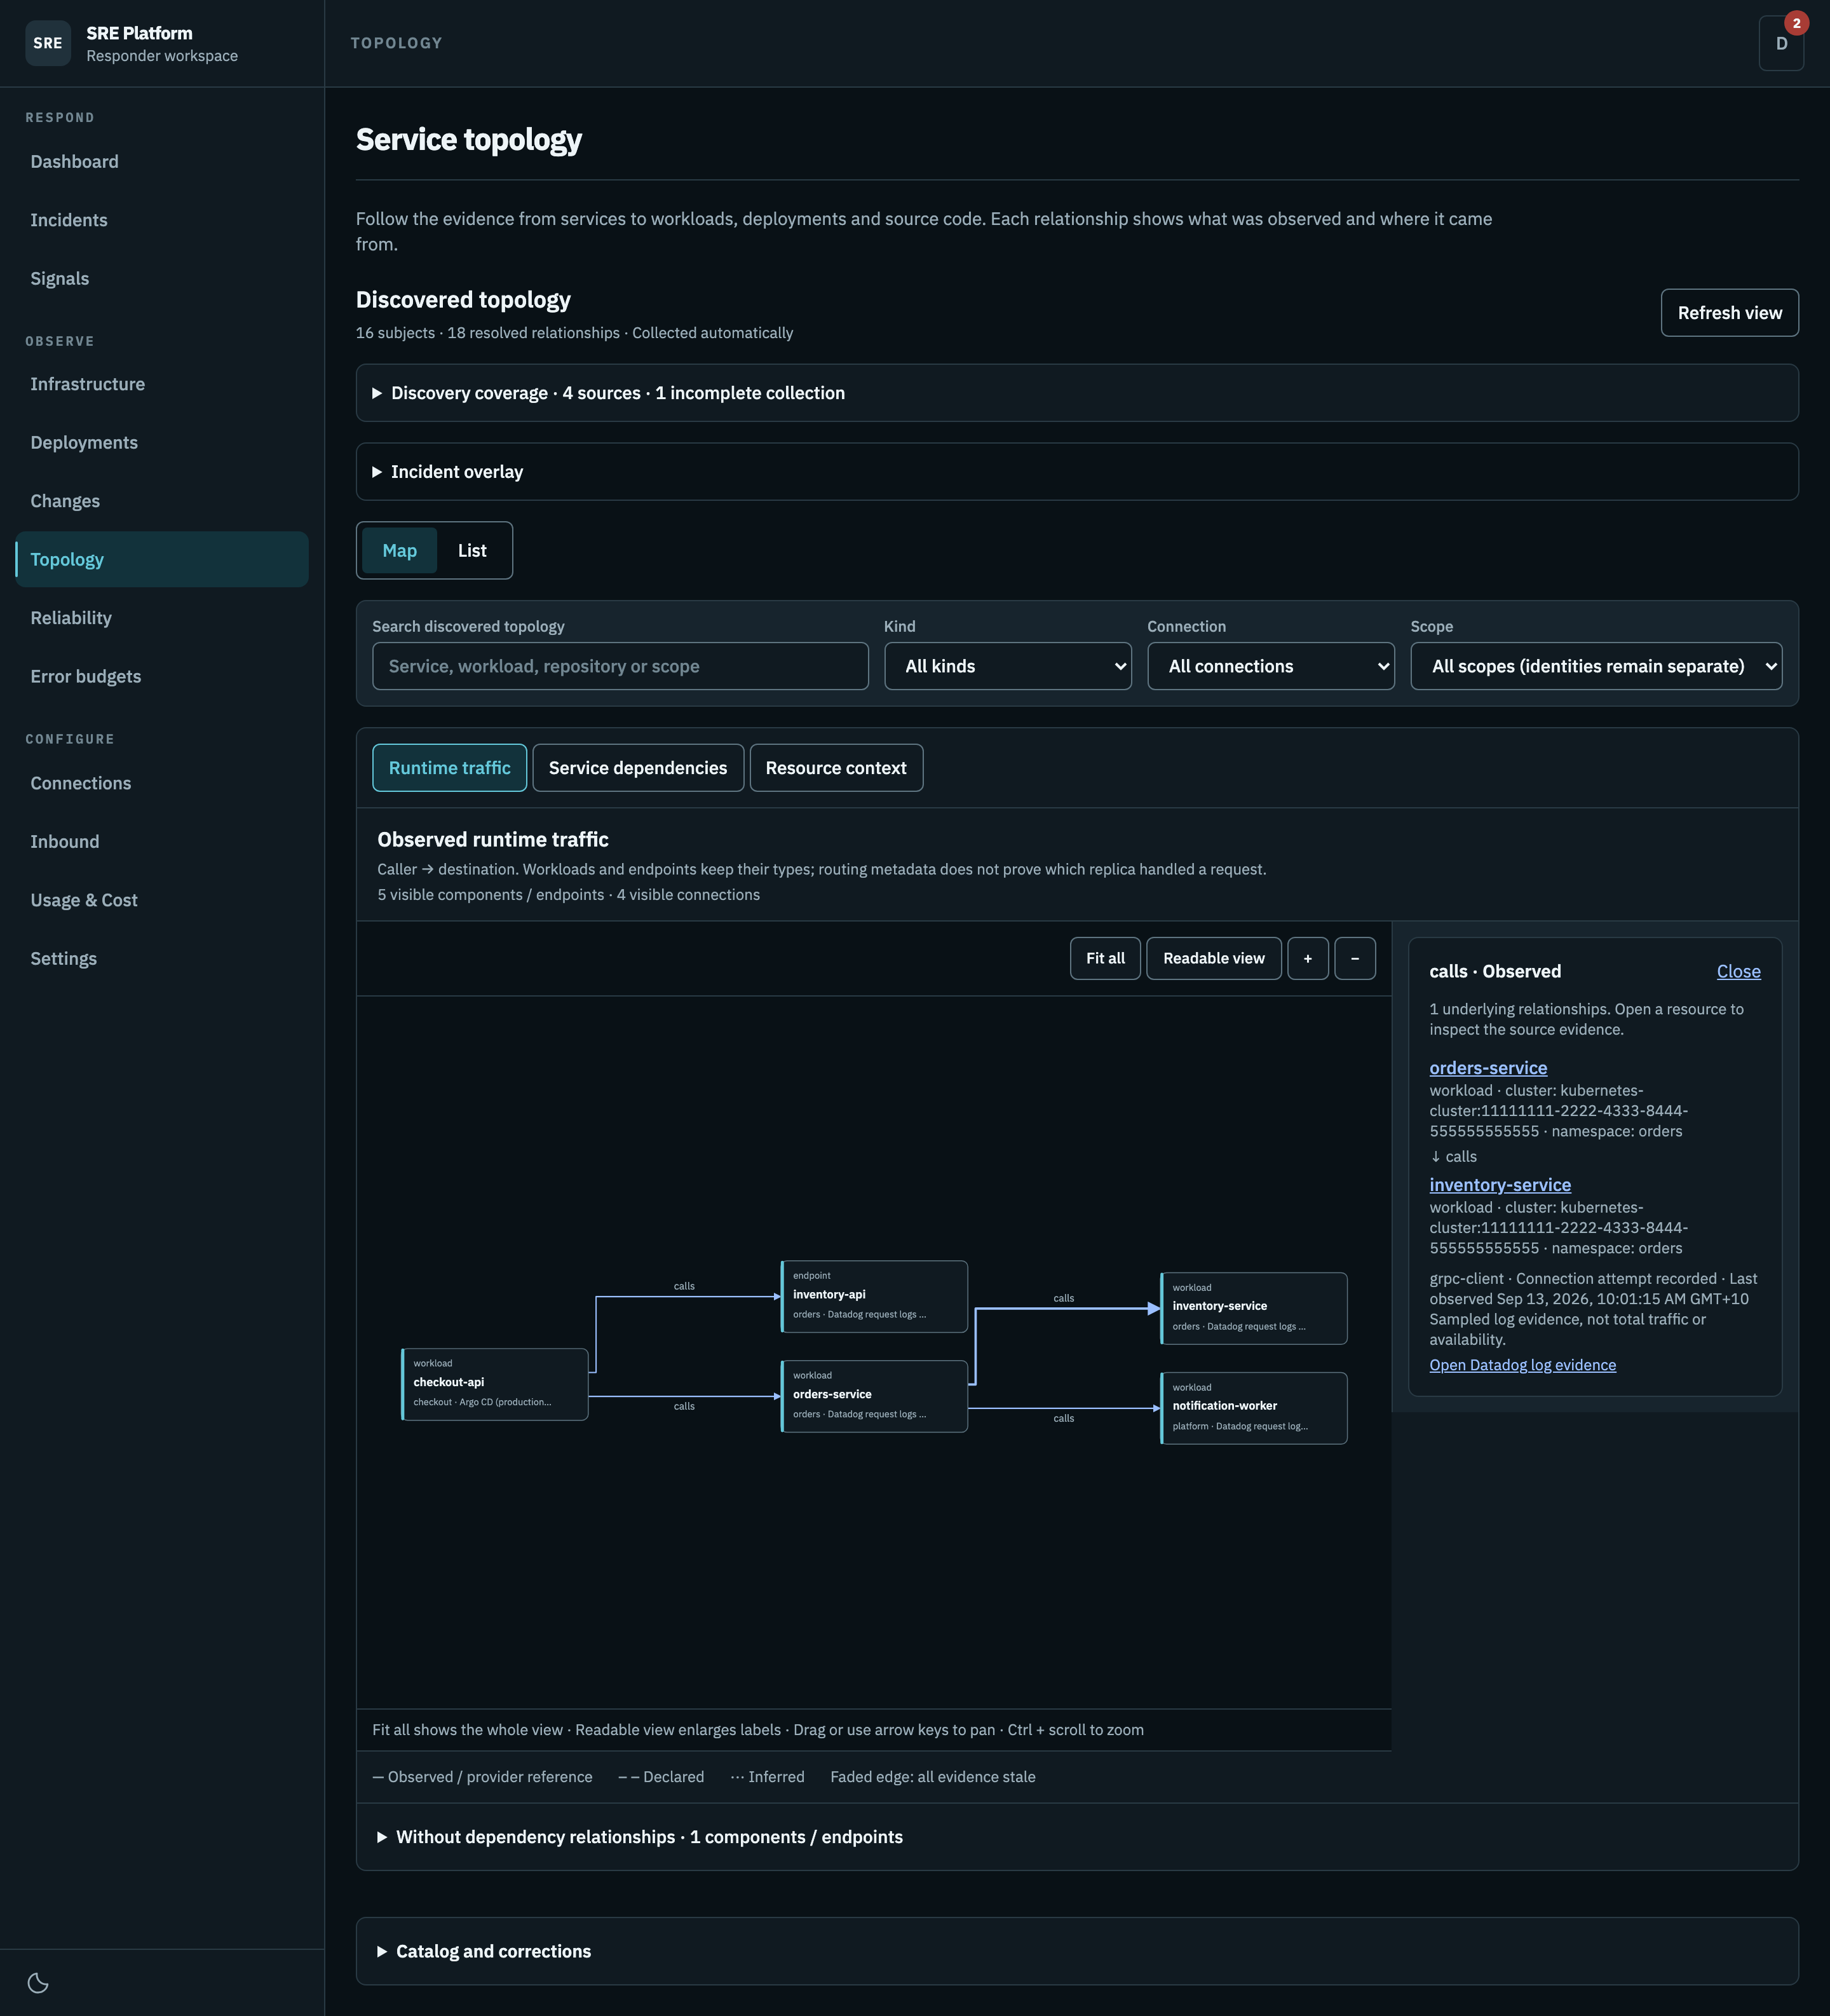Open the Connection filter dropdown

click(1270, 666)
